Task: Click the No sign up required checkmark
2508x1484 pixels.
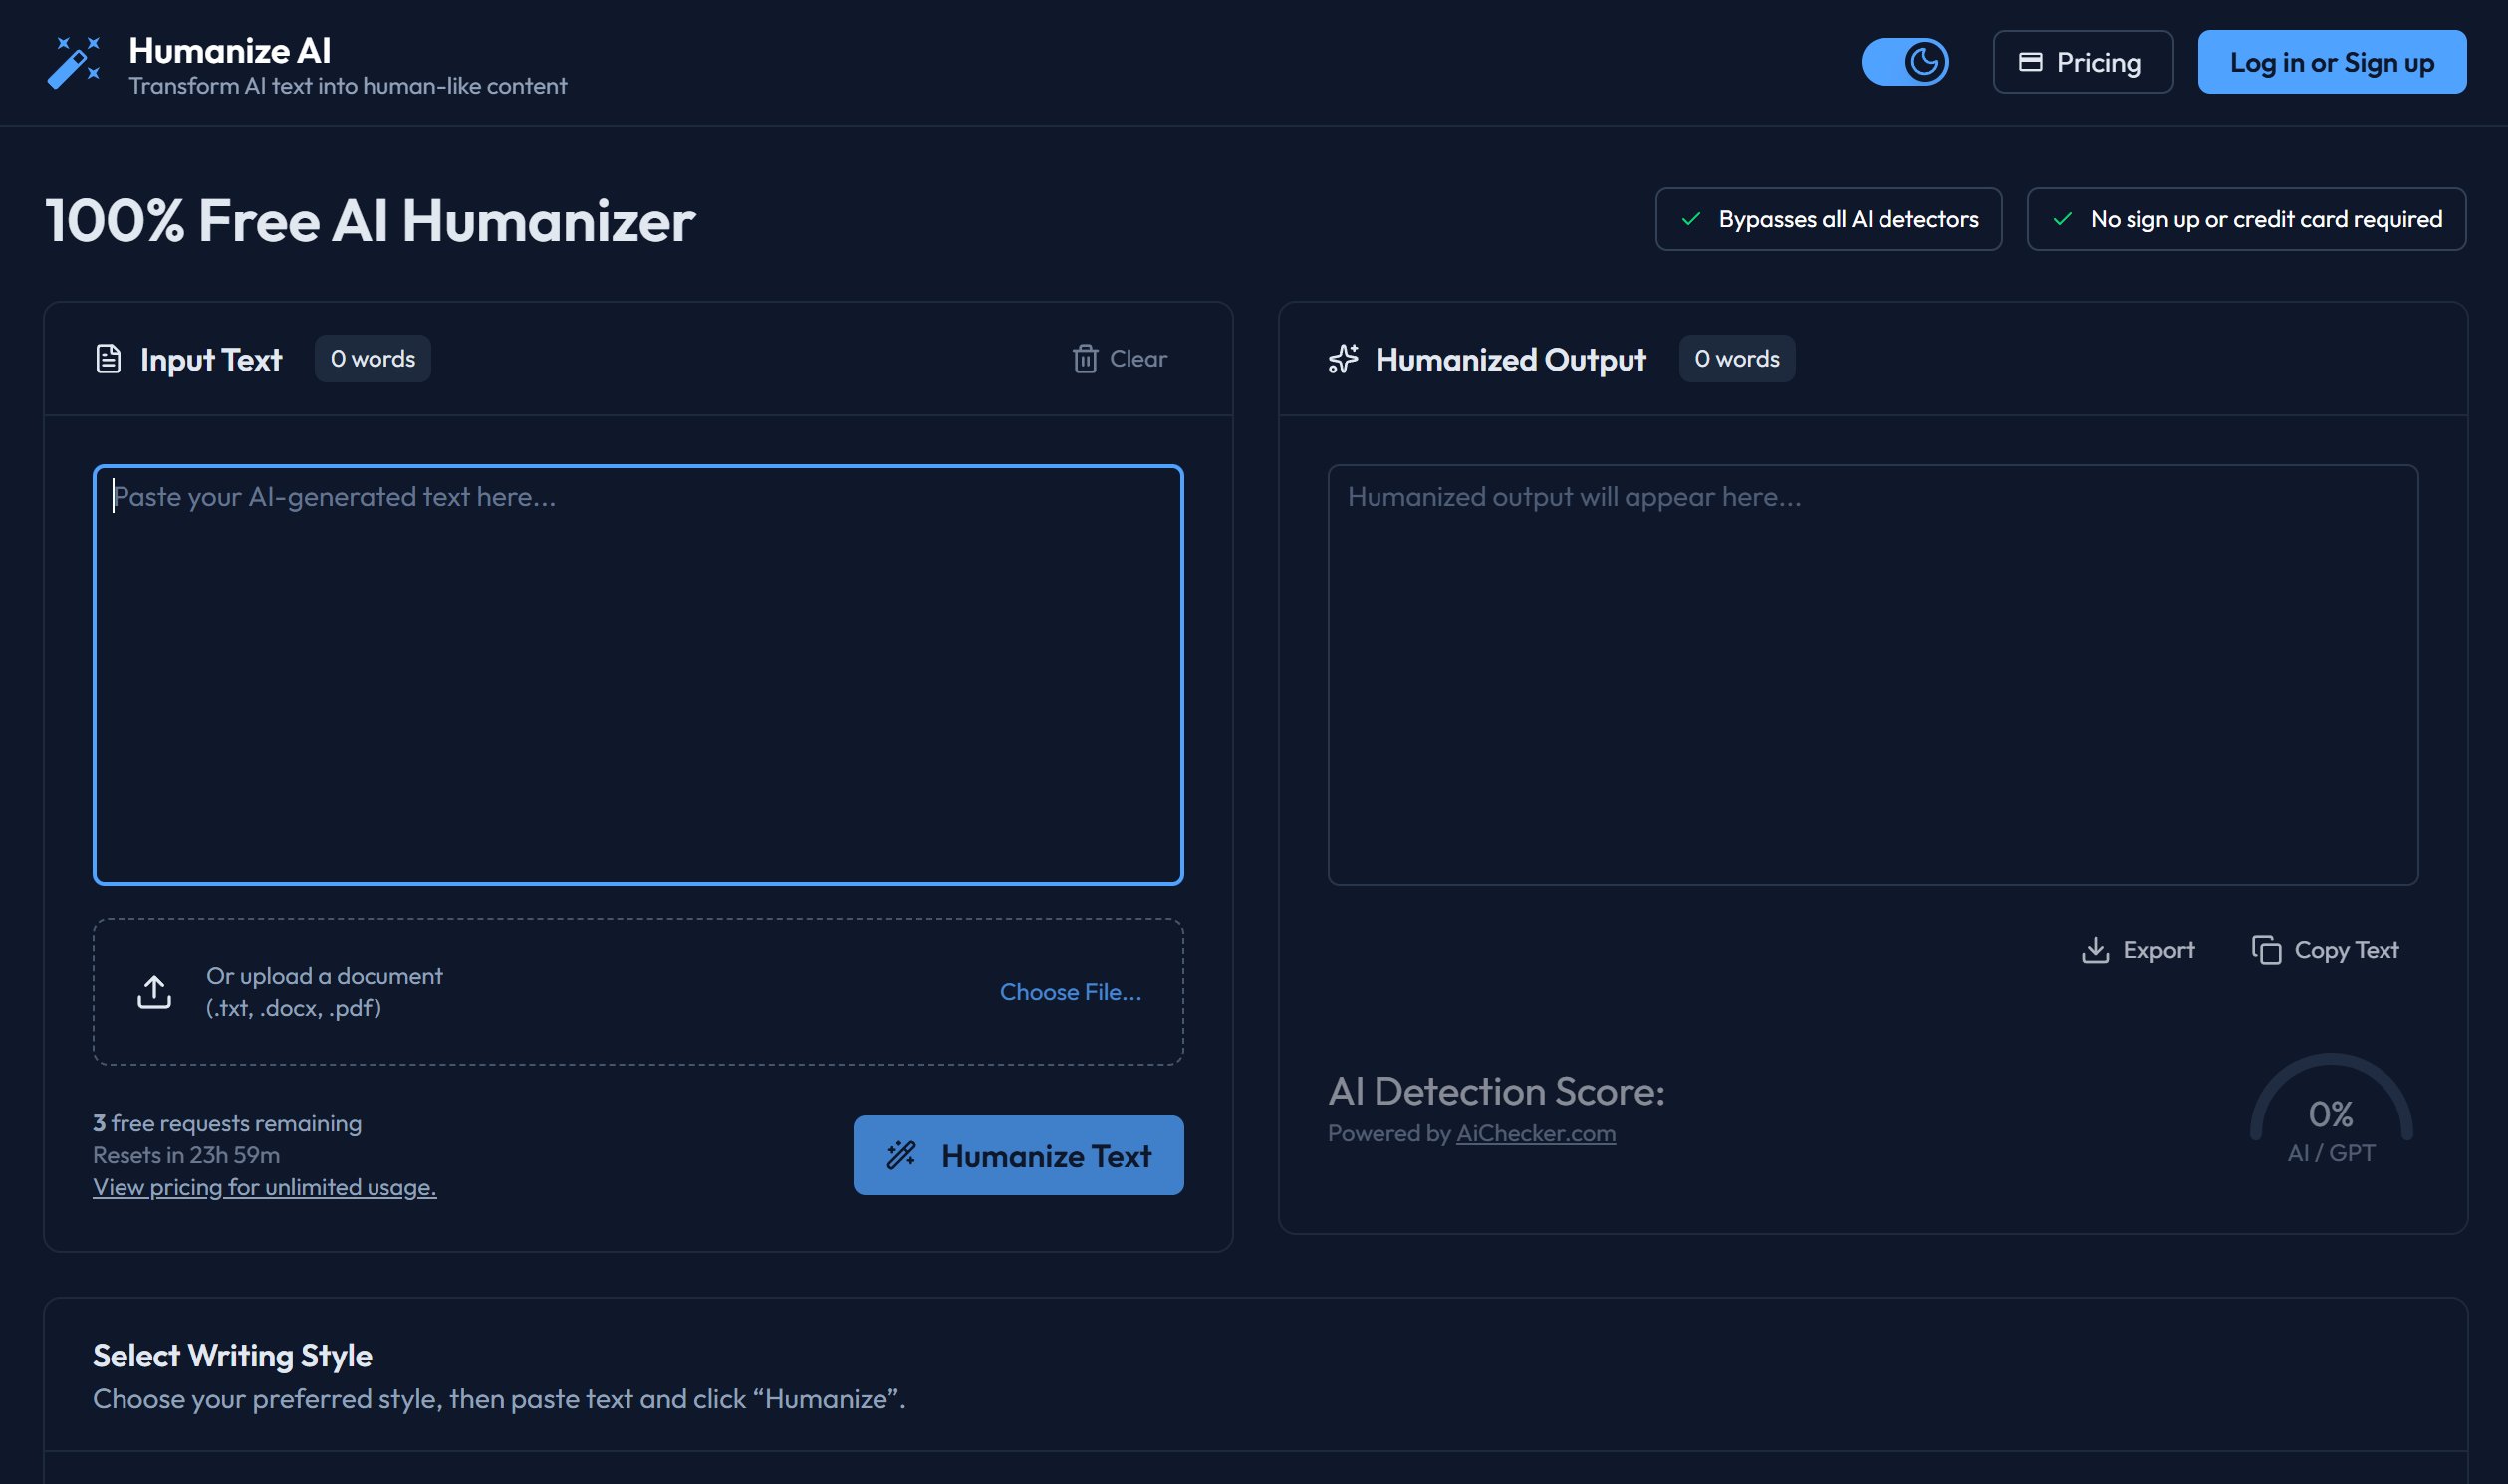Action: click(2062, 219)
